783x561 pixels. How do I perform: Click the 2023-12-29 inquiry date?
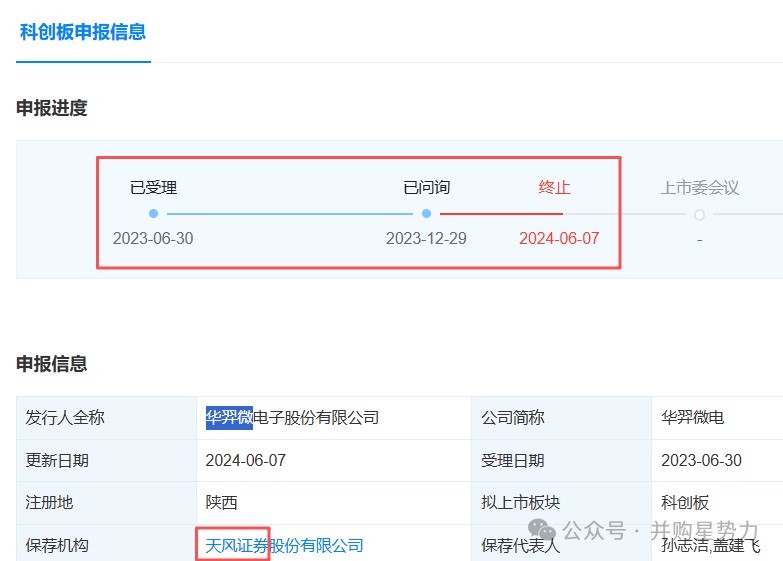pos(426,239)
